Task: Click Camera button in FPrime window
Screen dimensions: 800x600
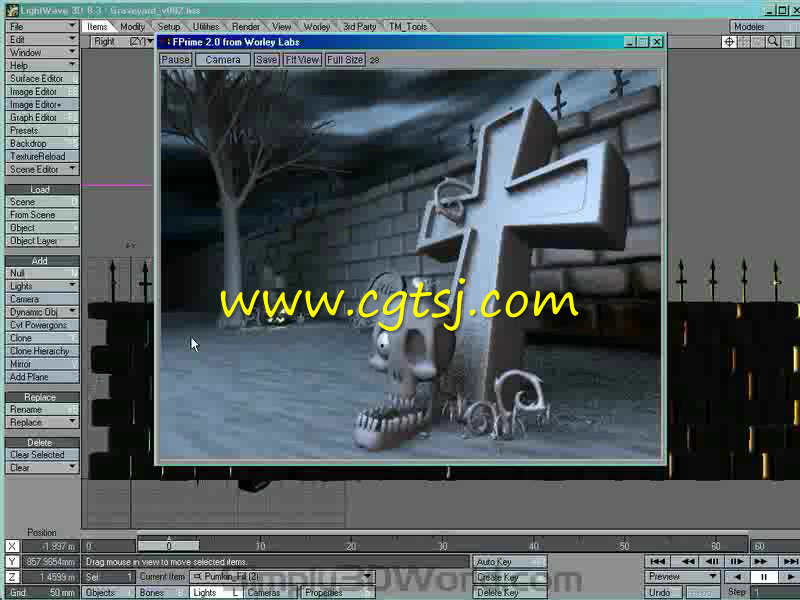Action: (223, 60)
